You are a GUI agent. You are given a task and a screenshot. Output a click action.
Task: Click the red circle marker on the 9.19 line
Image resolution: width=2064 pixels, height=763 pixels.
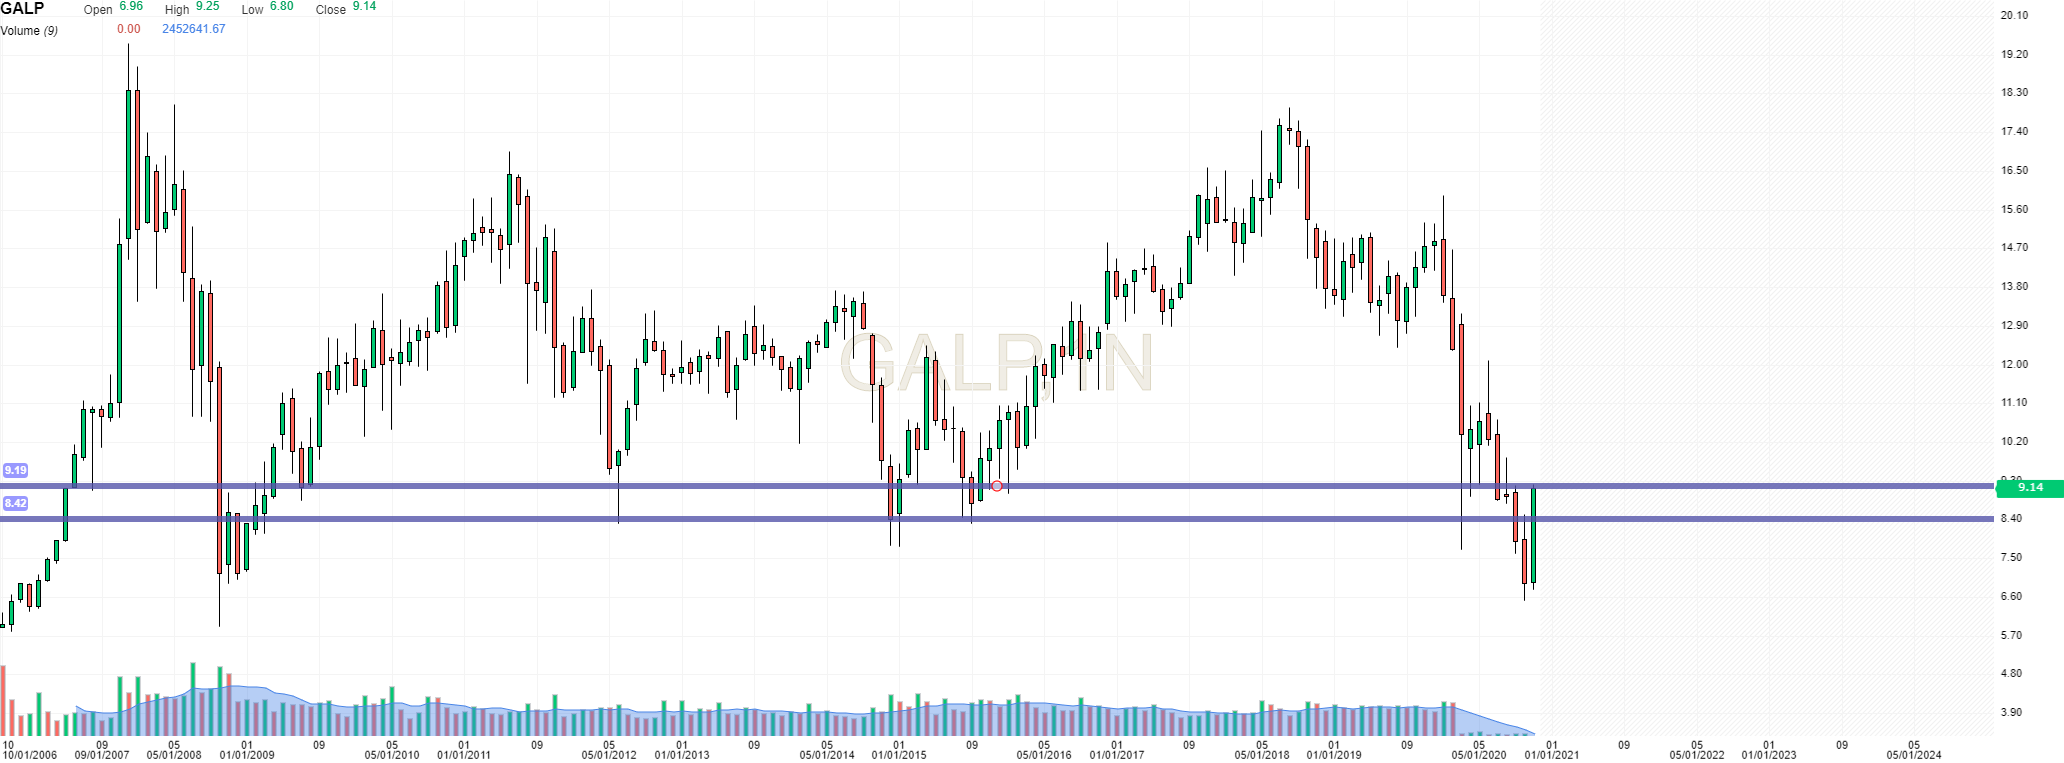click(997, 486)
